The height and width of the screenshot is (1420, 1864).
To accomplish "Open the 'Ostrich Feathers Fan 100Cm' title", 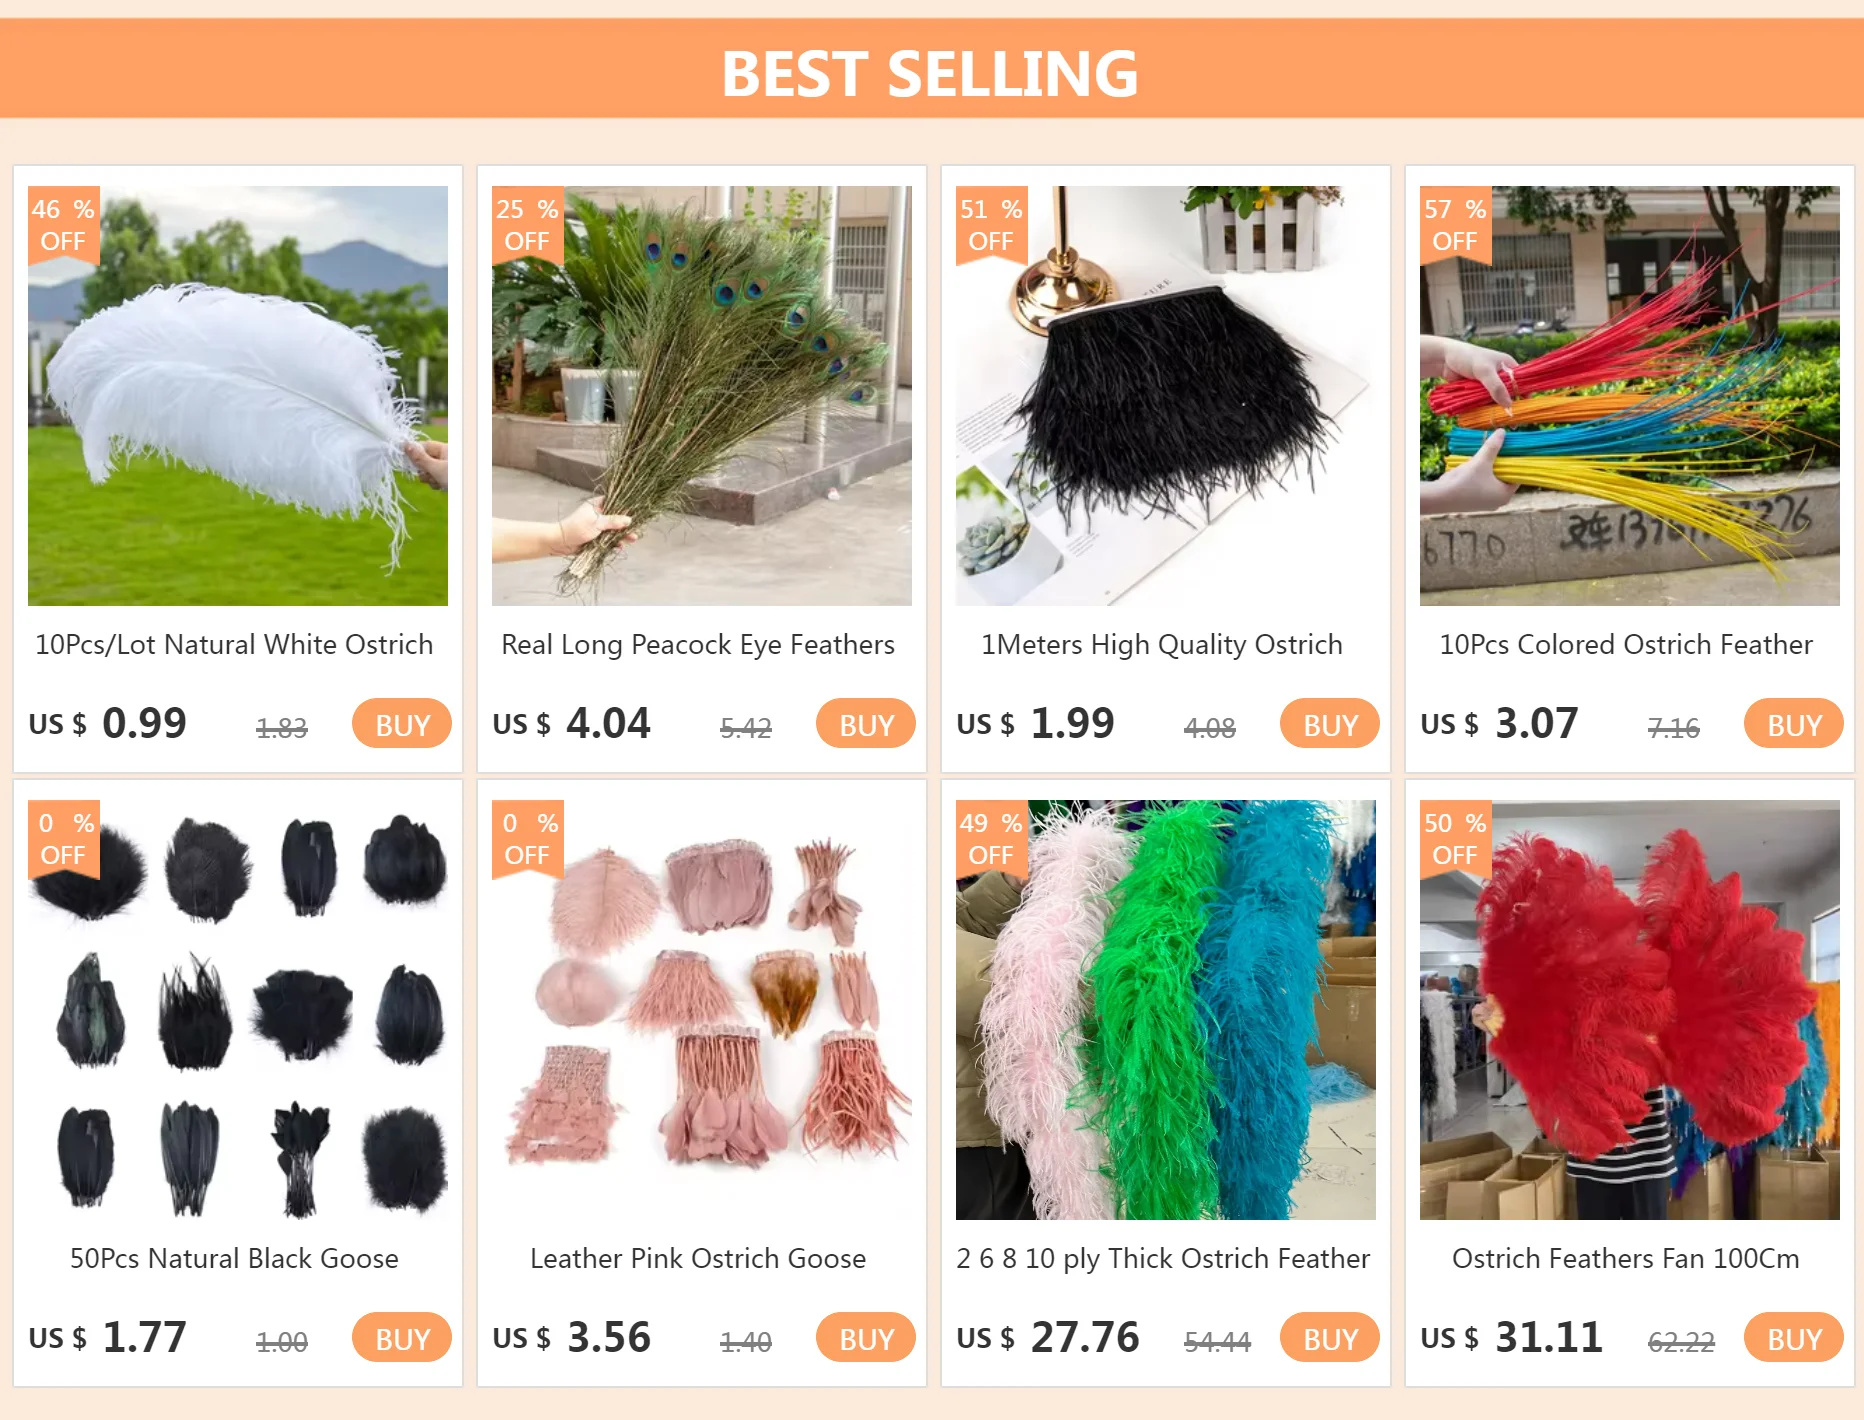I will [1626, 1259].
